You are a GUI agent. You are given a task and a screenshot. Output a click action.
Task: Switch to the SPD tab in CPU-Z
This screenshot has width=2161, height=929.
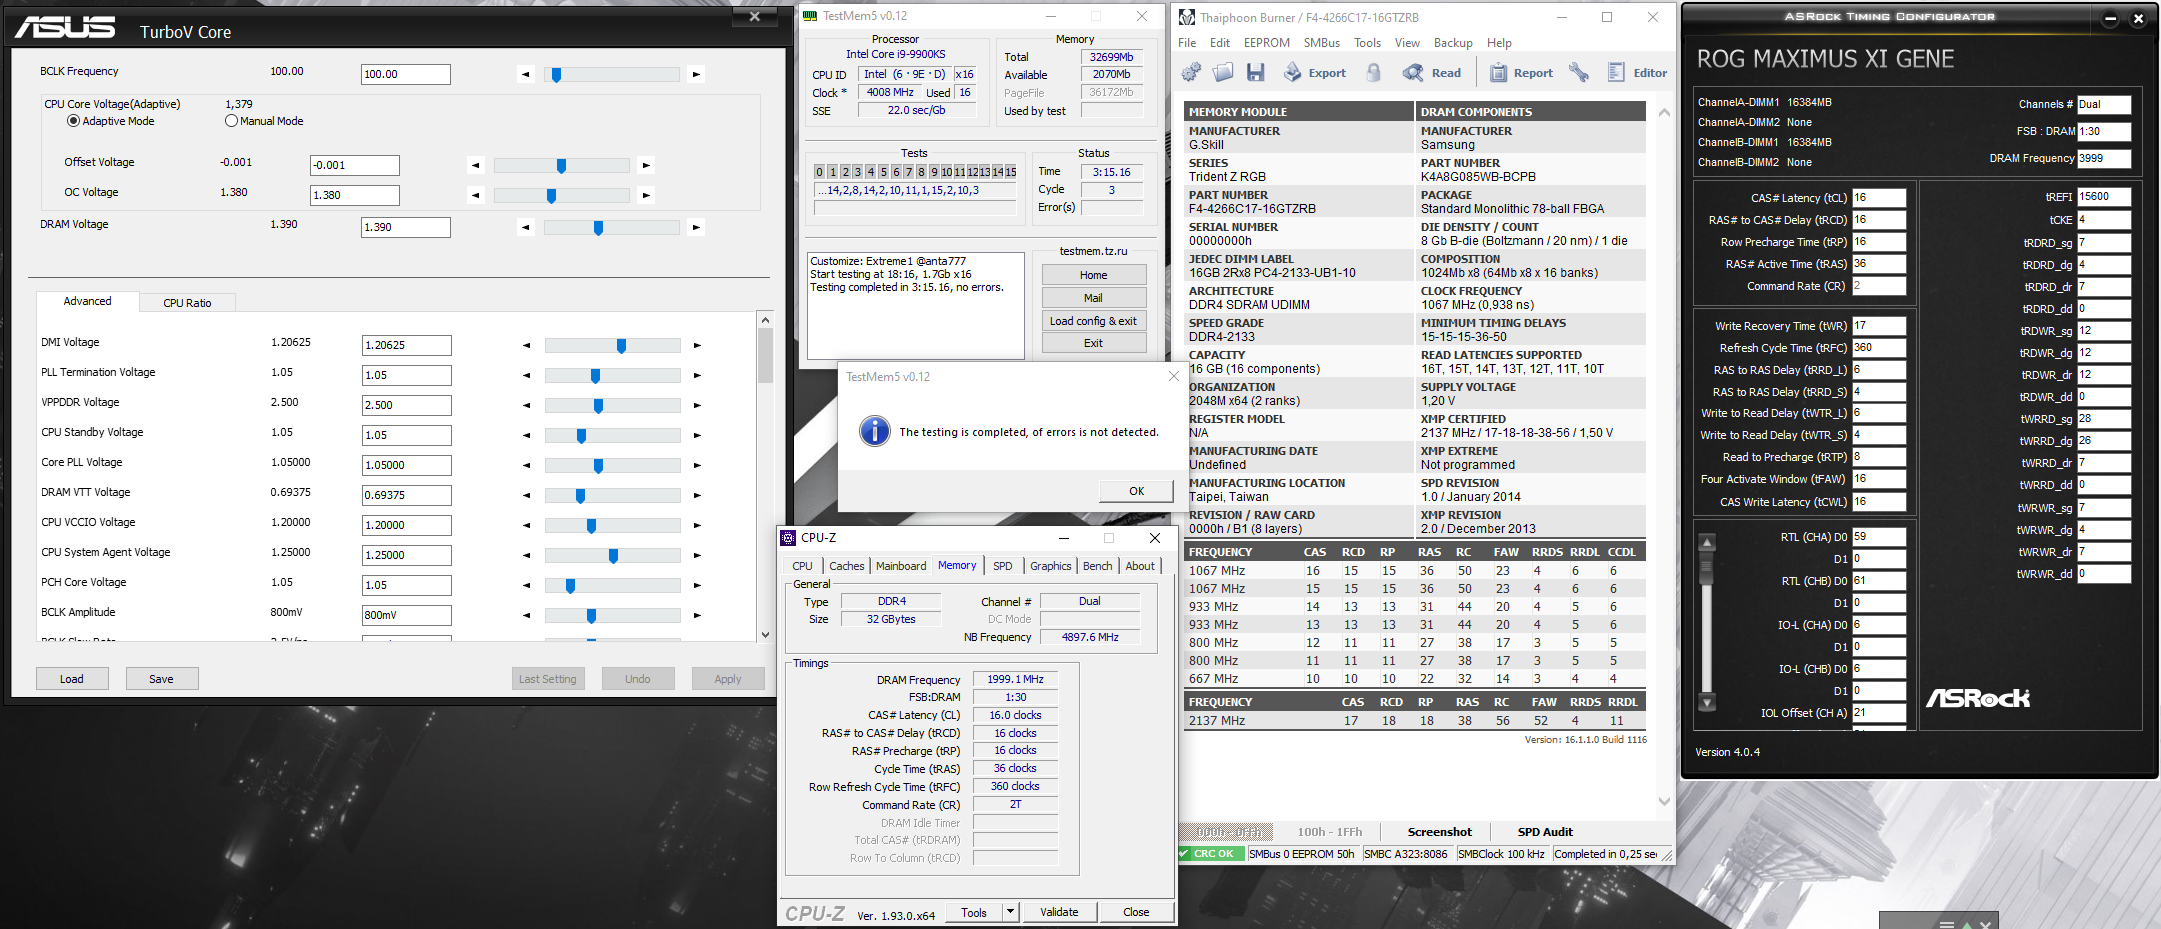pyautogui.click(x=1002, y=566)
